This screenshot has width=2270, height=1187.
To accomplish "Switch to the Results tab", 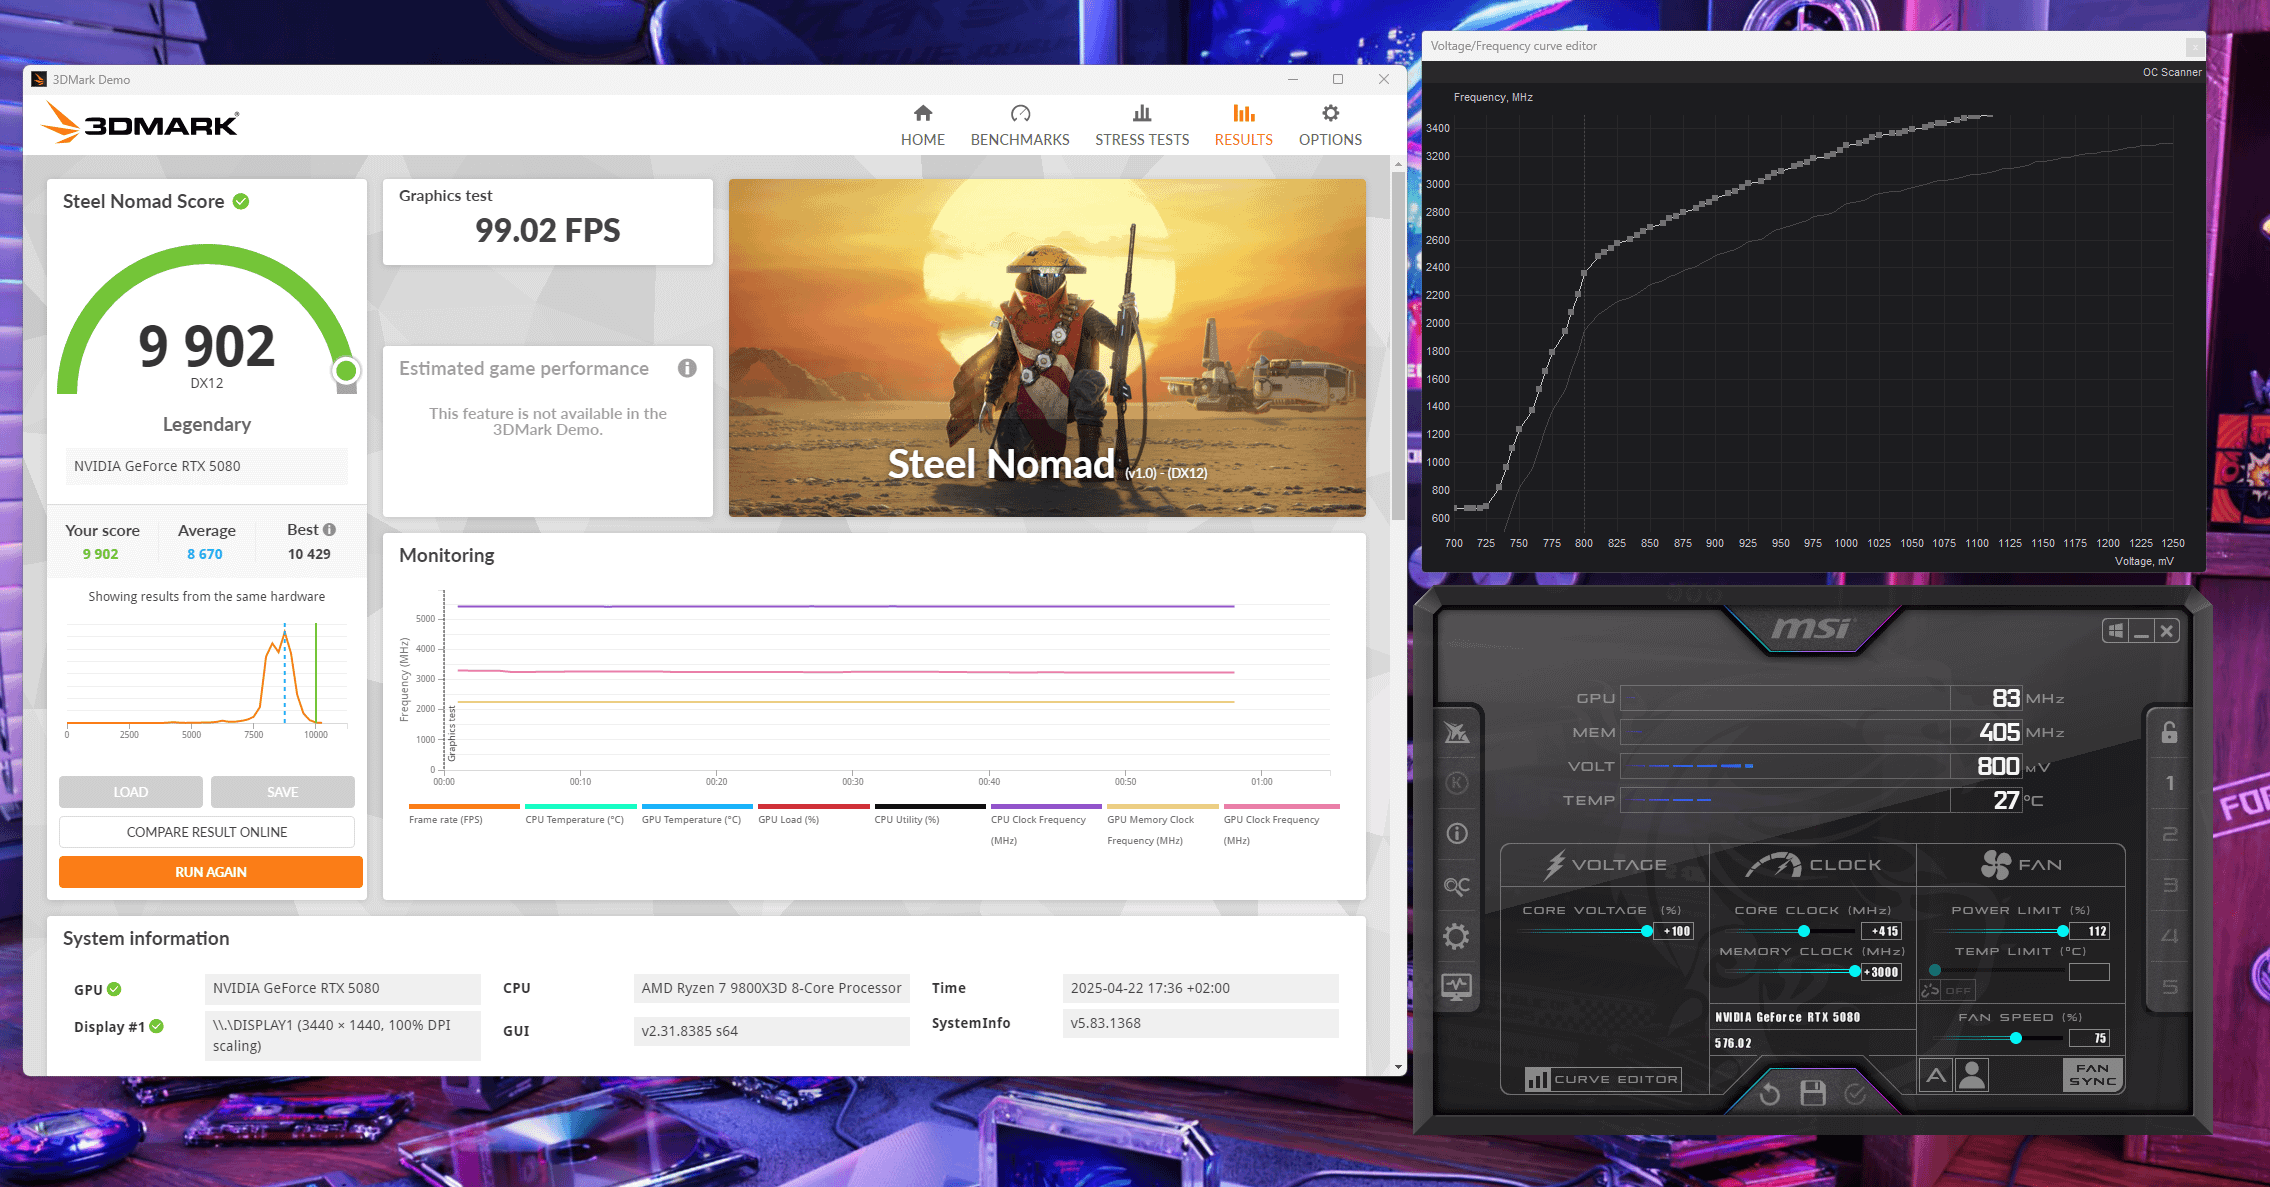I will click(1243, 126).
